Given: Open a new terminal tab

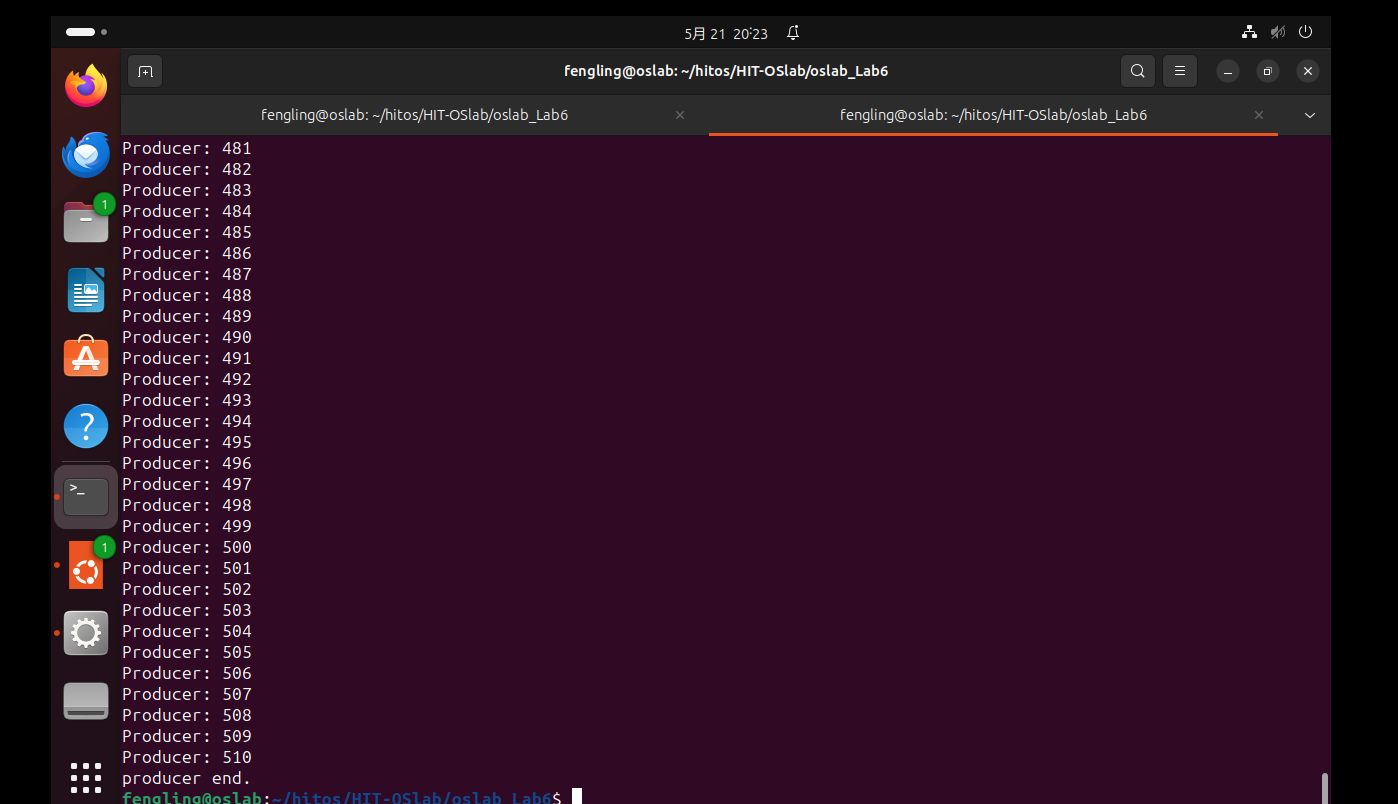Looking at the screenshot, I should (x=145, y=71).
